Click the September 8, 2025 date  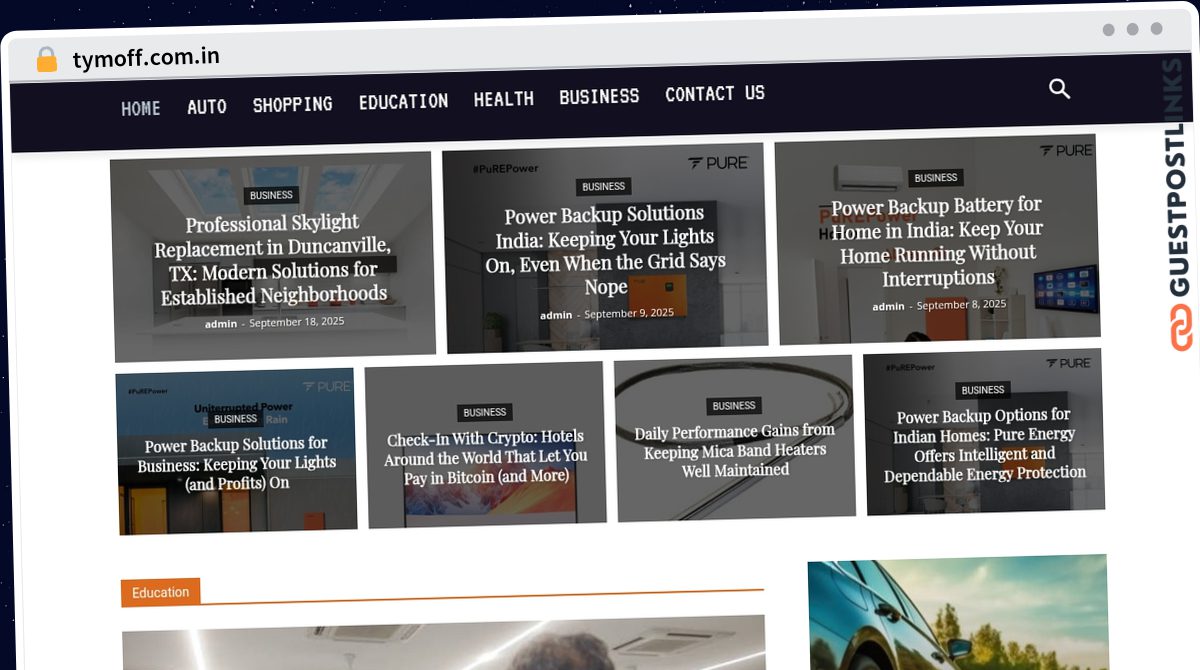point(961,304)
